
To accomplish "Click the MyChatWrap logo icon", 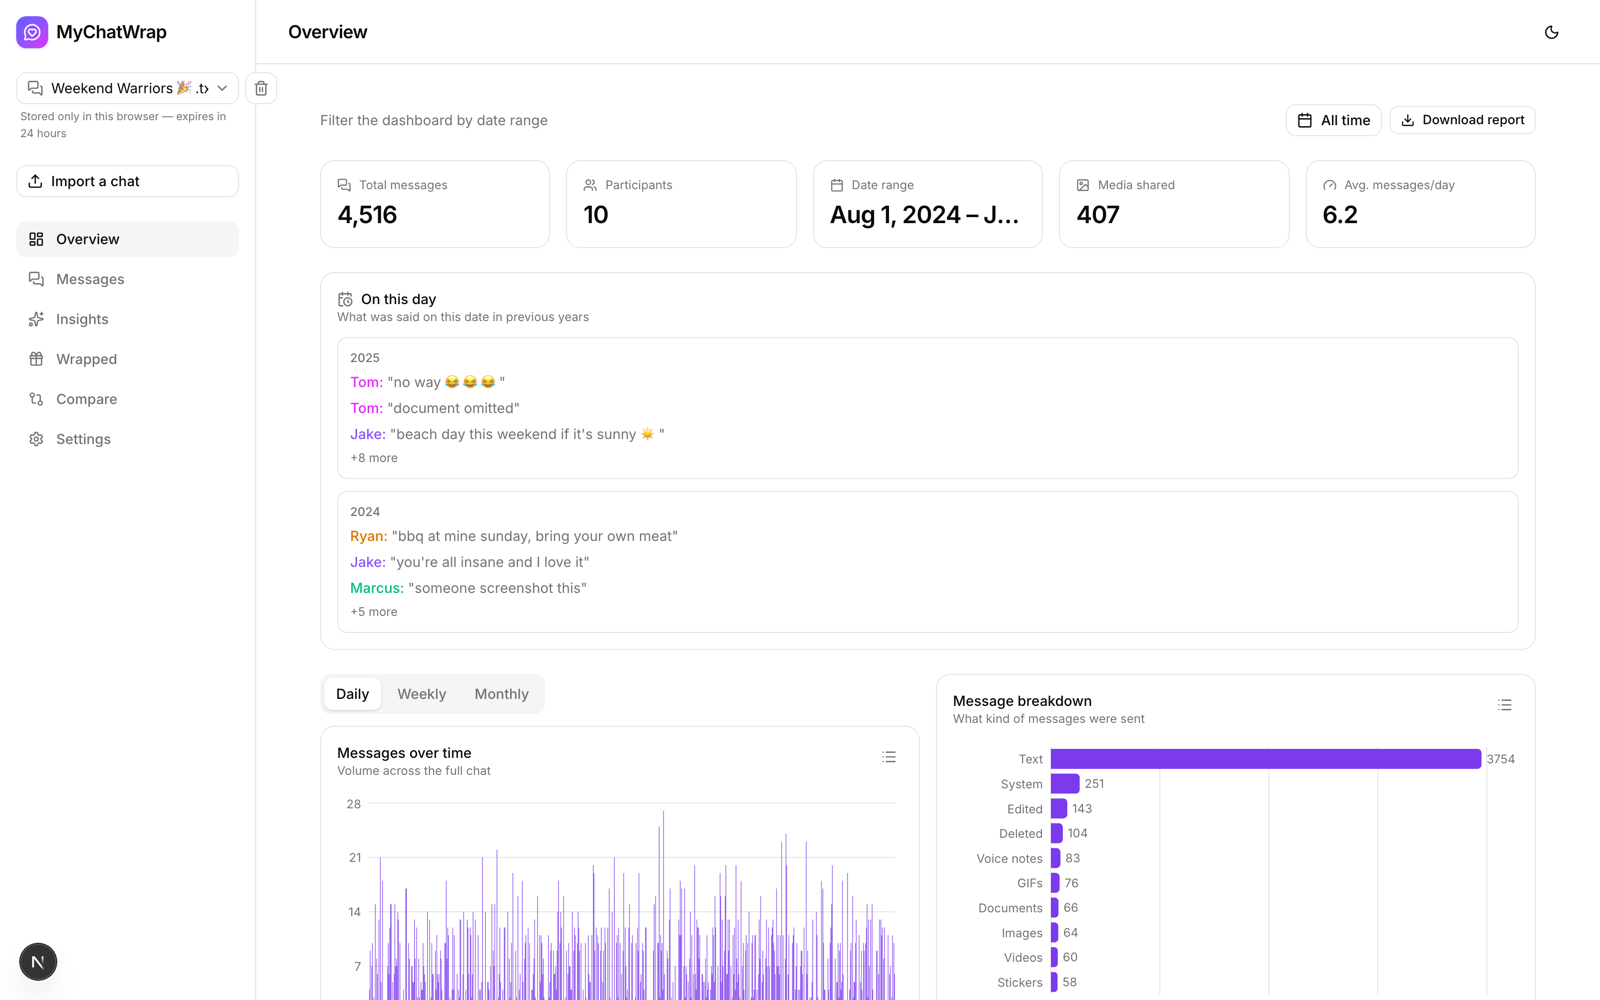I will pos(32,32).
